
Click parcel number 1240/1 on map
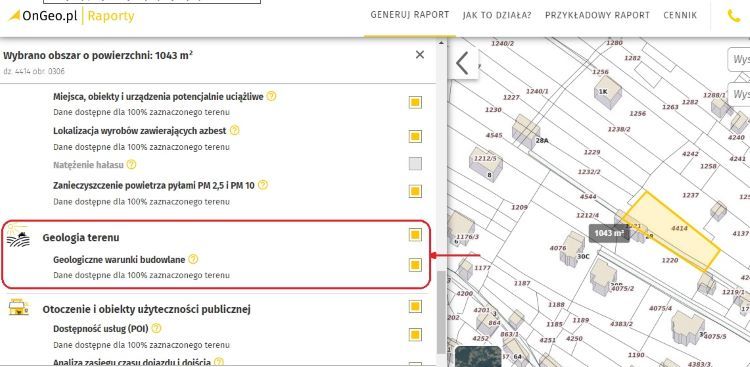(x=537, y=91)
